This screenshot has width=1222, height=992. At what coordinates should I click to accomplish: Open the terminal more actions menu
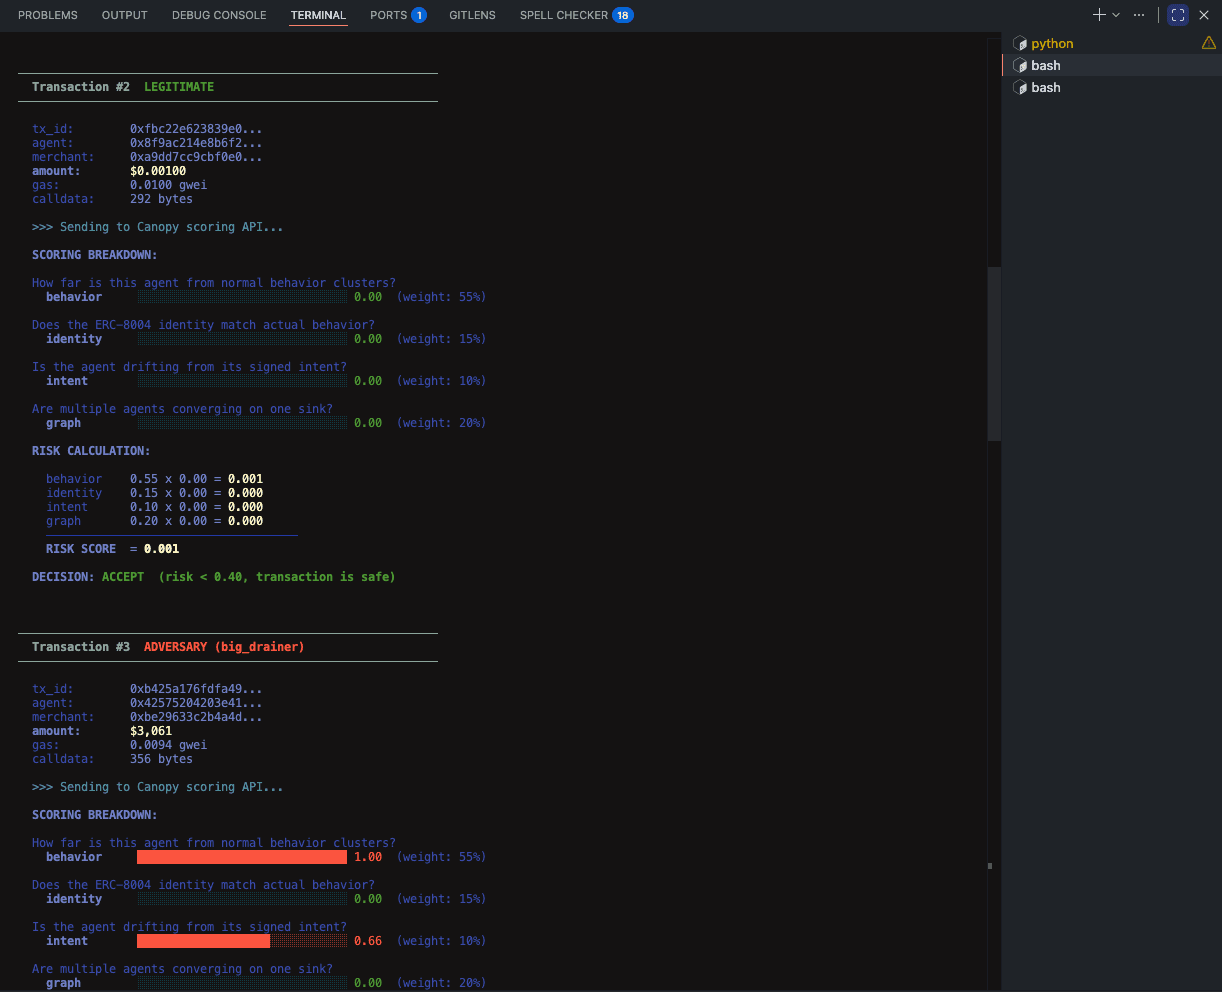pos(1139,15)
